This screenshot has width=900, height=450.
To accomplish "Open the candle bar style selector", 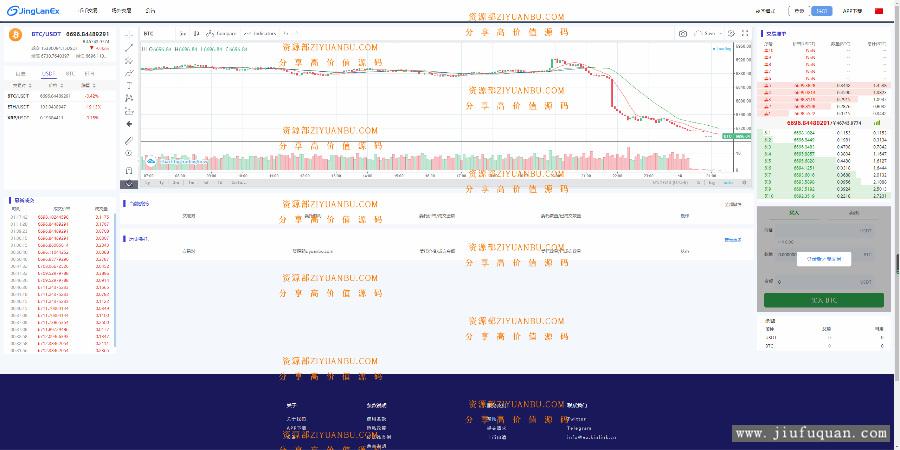I will click(197, 33).
